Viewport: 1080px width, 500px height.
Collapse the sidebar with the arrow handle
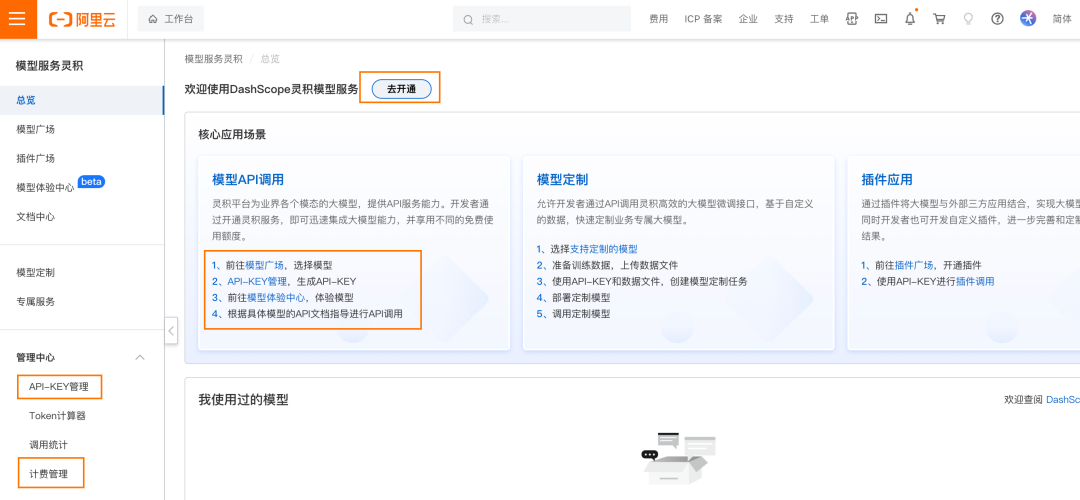172,331
